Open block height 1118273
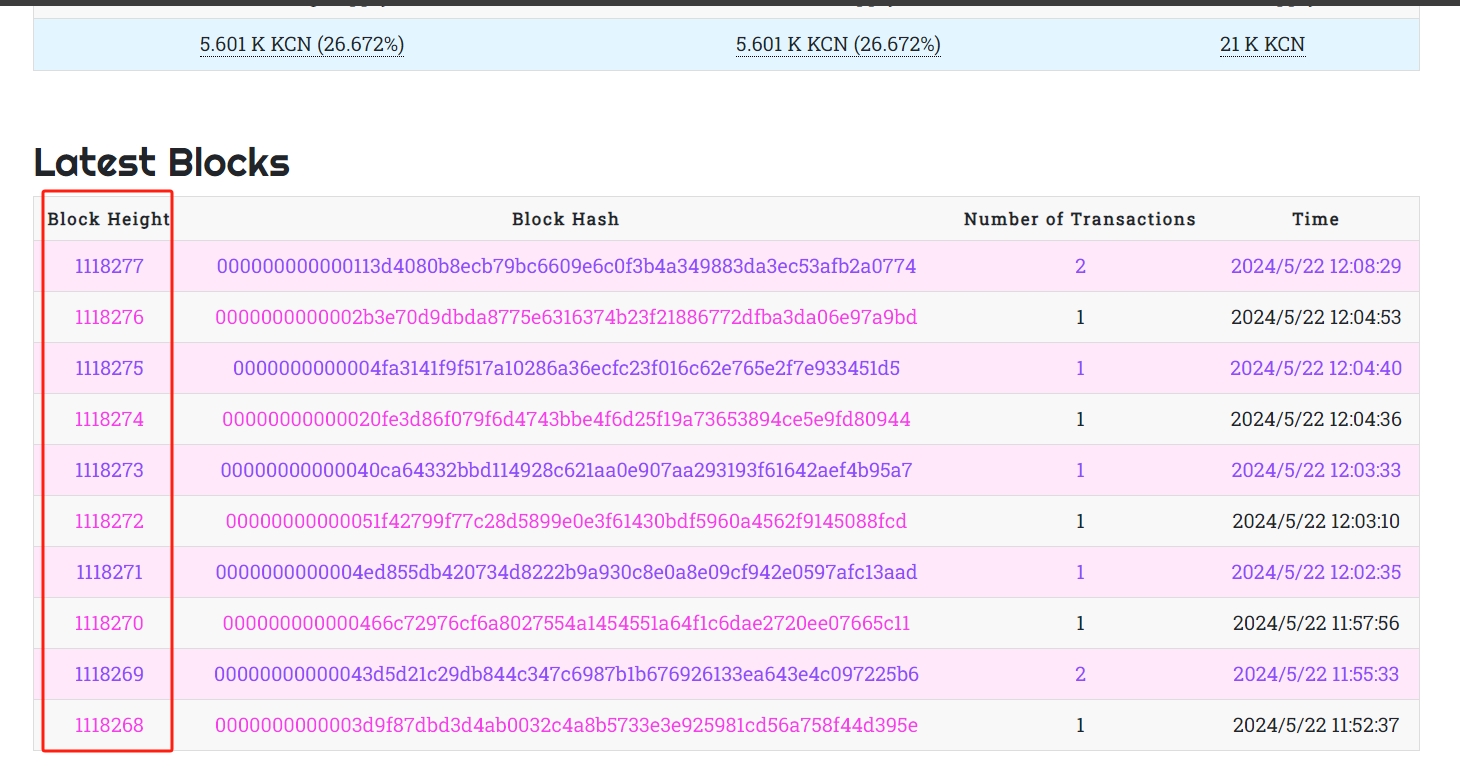Viewport: 1460px width, 779px height. click(109, 471)
